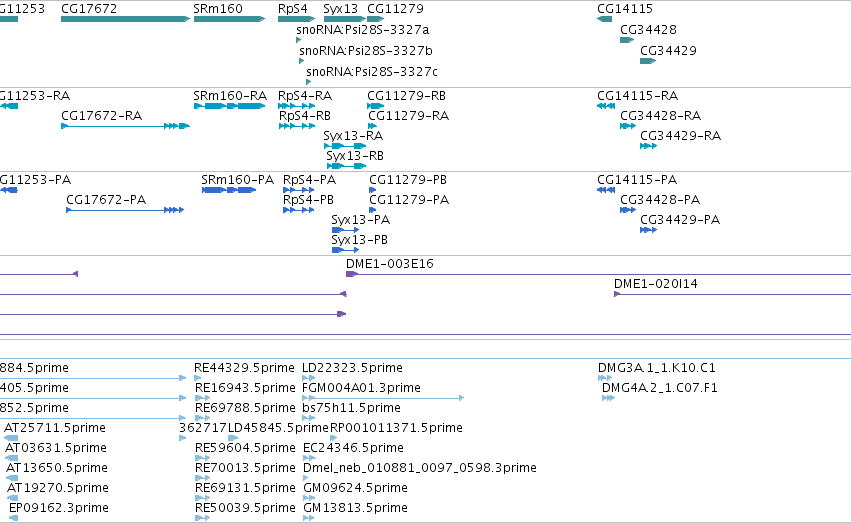This screenshot has height=523, width=851.
Task: Click the RpS4 gene label
Action: click(293, 9)
